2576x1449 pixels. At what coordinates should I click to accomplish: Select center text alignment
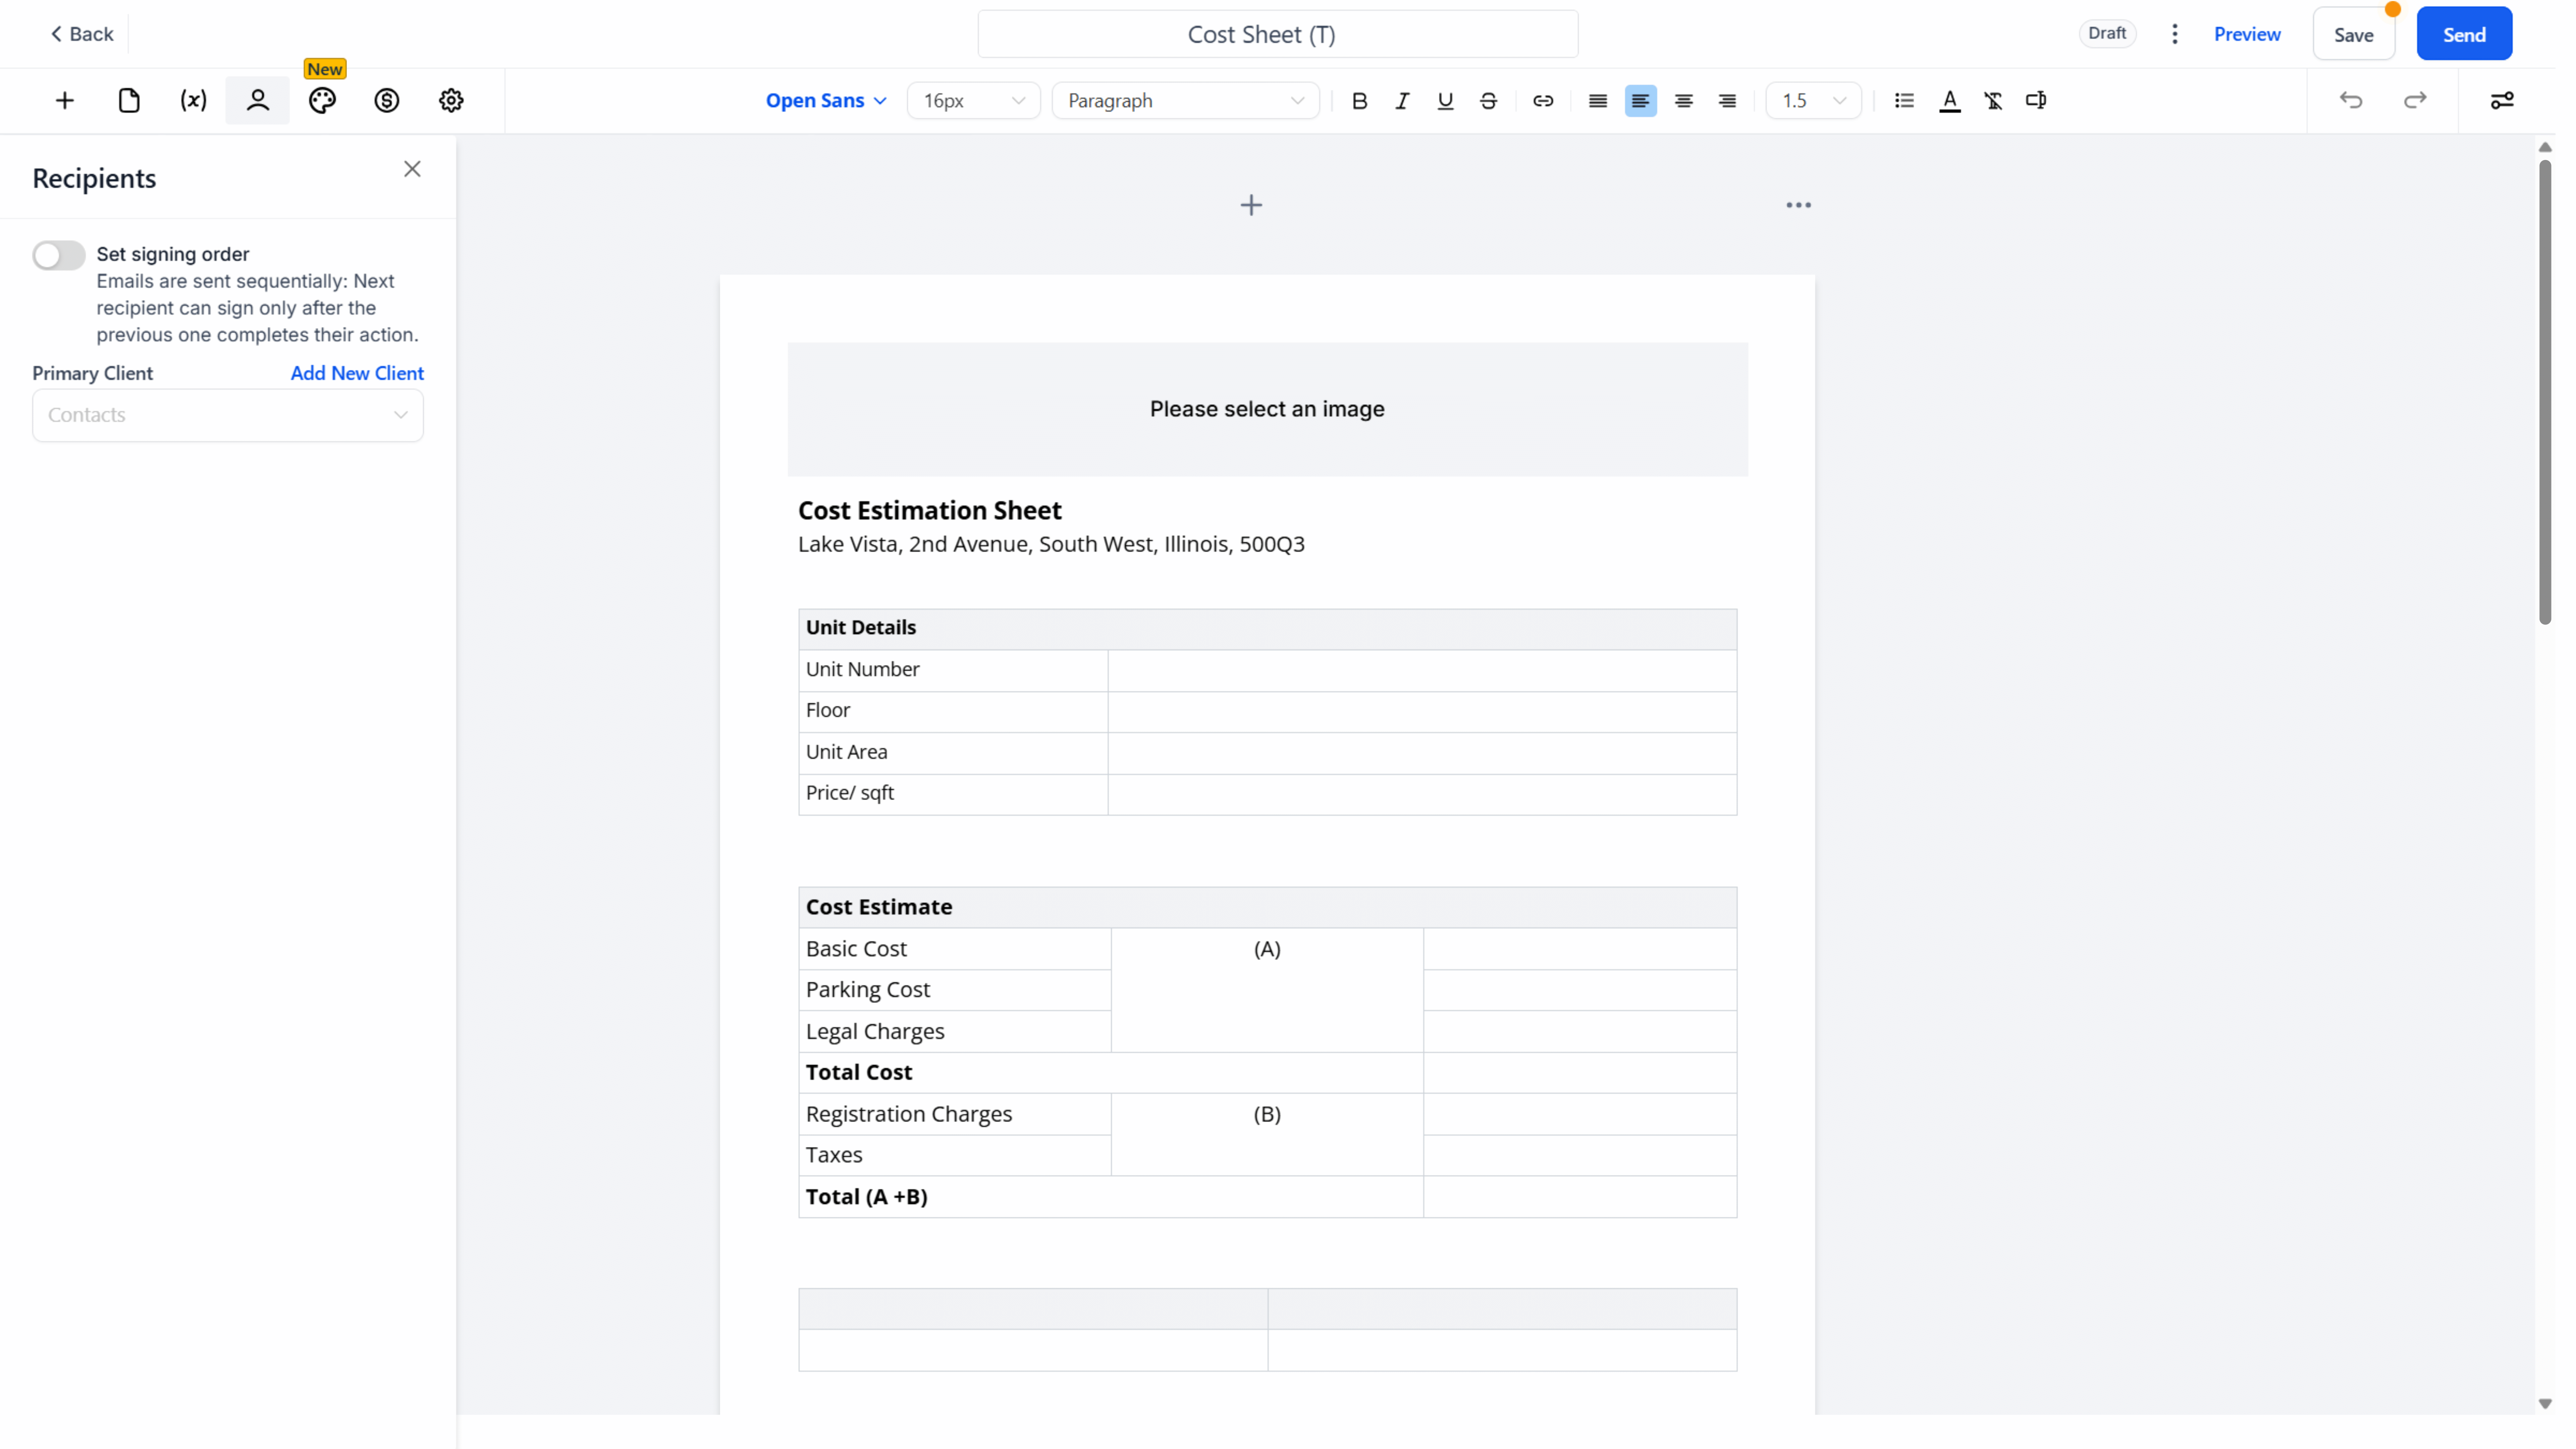click(x=1684, y=101)
